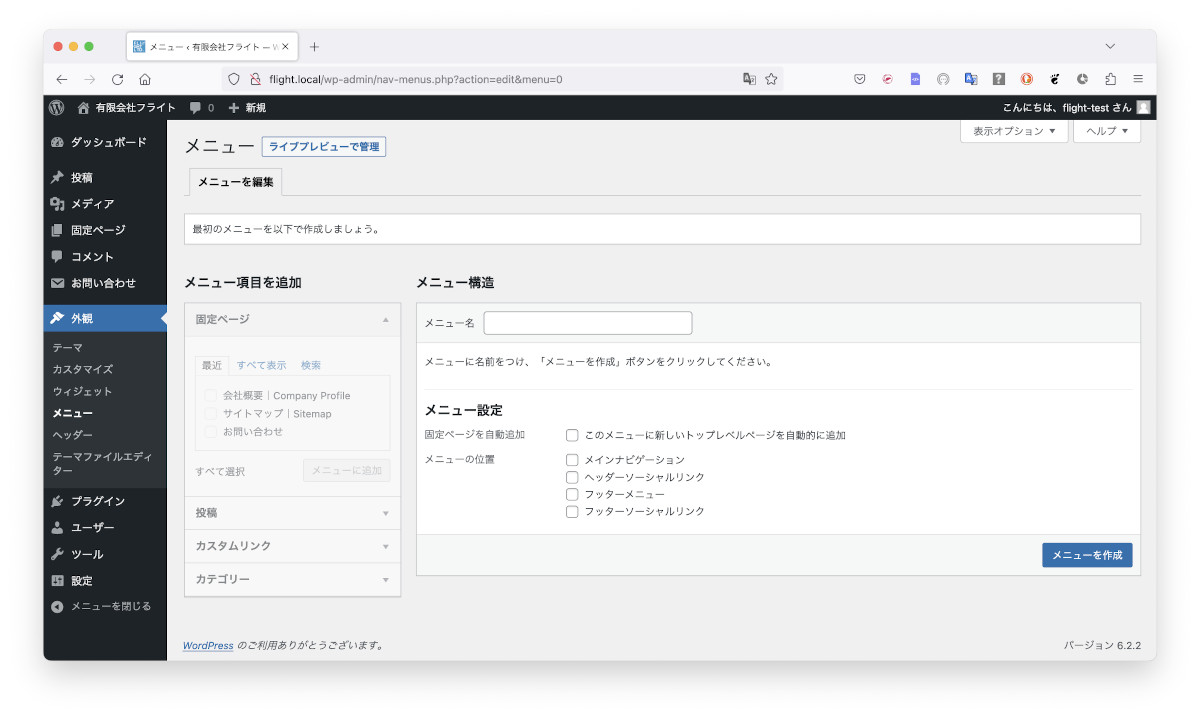Tick サイトマップ | Sitemap page
Screen dimensions: 1200x718
click(211, 414)
